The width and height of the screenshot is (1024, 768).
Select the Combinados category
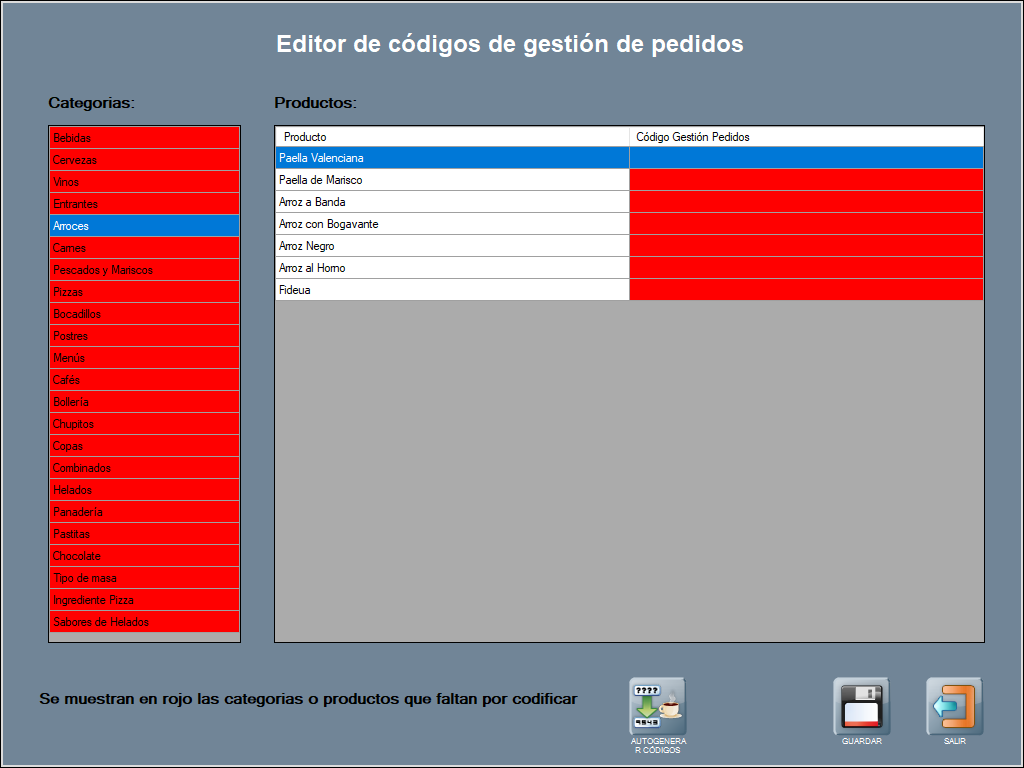click(x=145, y=468)
